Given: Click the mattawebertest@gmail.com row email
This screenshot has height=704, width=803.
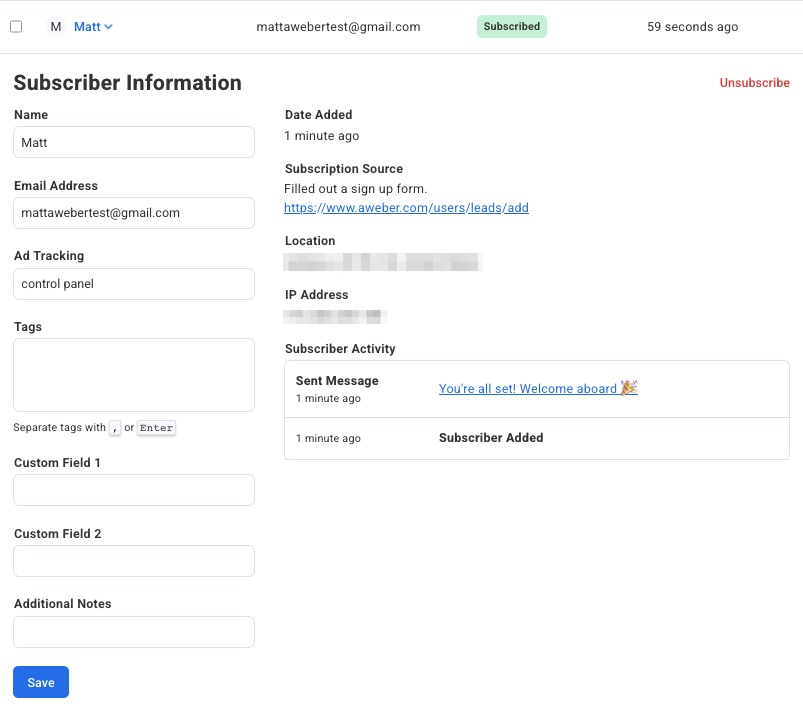Looking at the screenshot, I should click(x=338, y=27).
